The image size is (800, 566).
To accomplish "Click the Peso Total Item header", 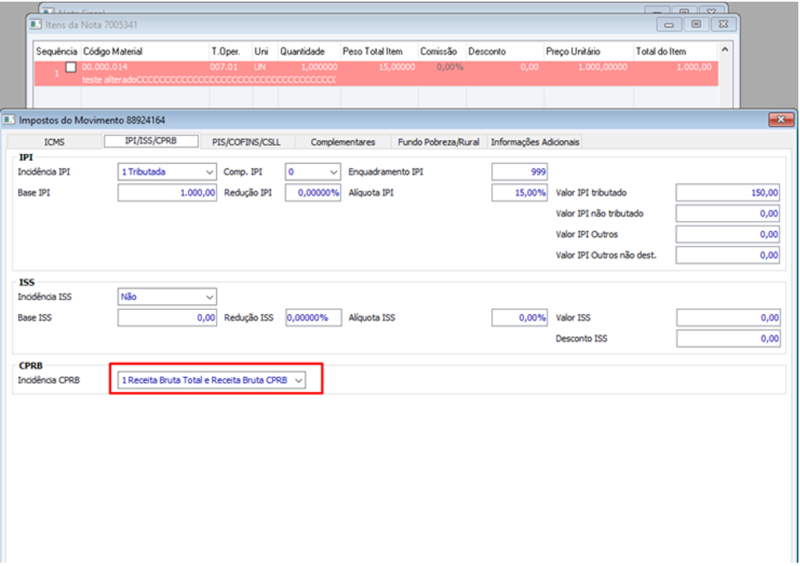I will point(379,52).
